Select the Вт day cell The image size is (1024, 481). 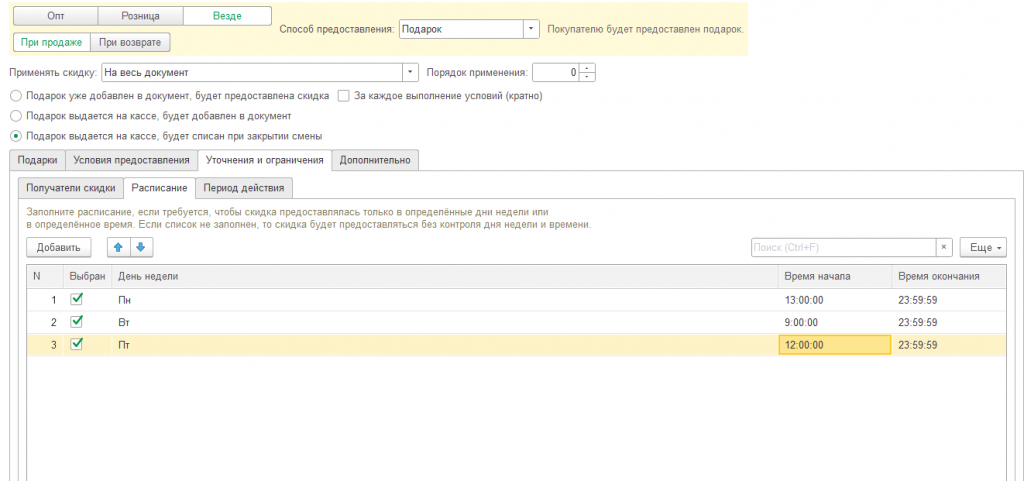pyautogui.click(x=445, y=322)
